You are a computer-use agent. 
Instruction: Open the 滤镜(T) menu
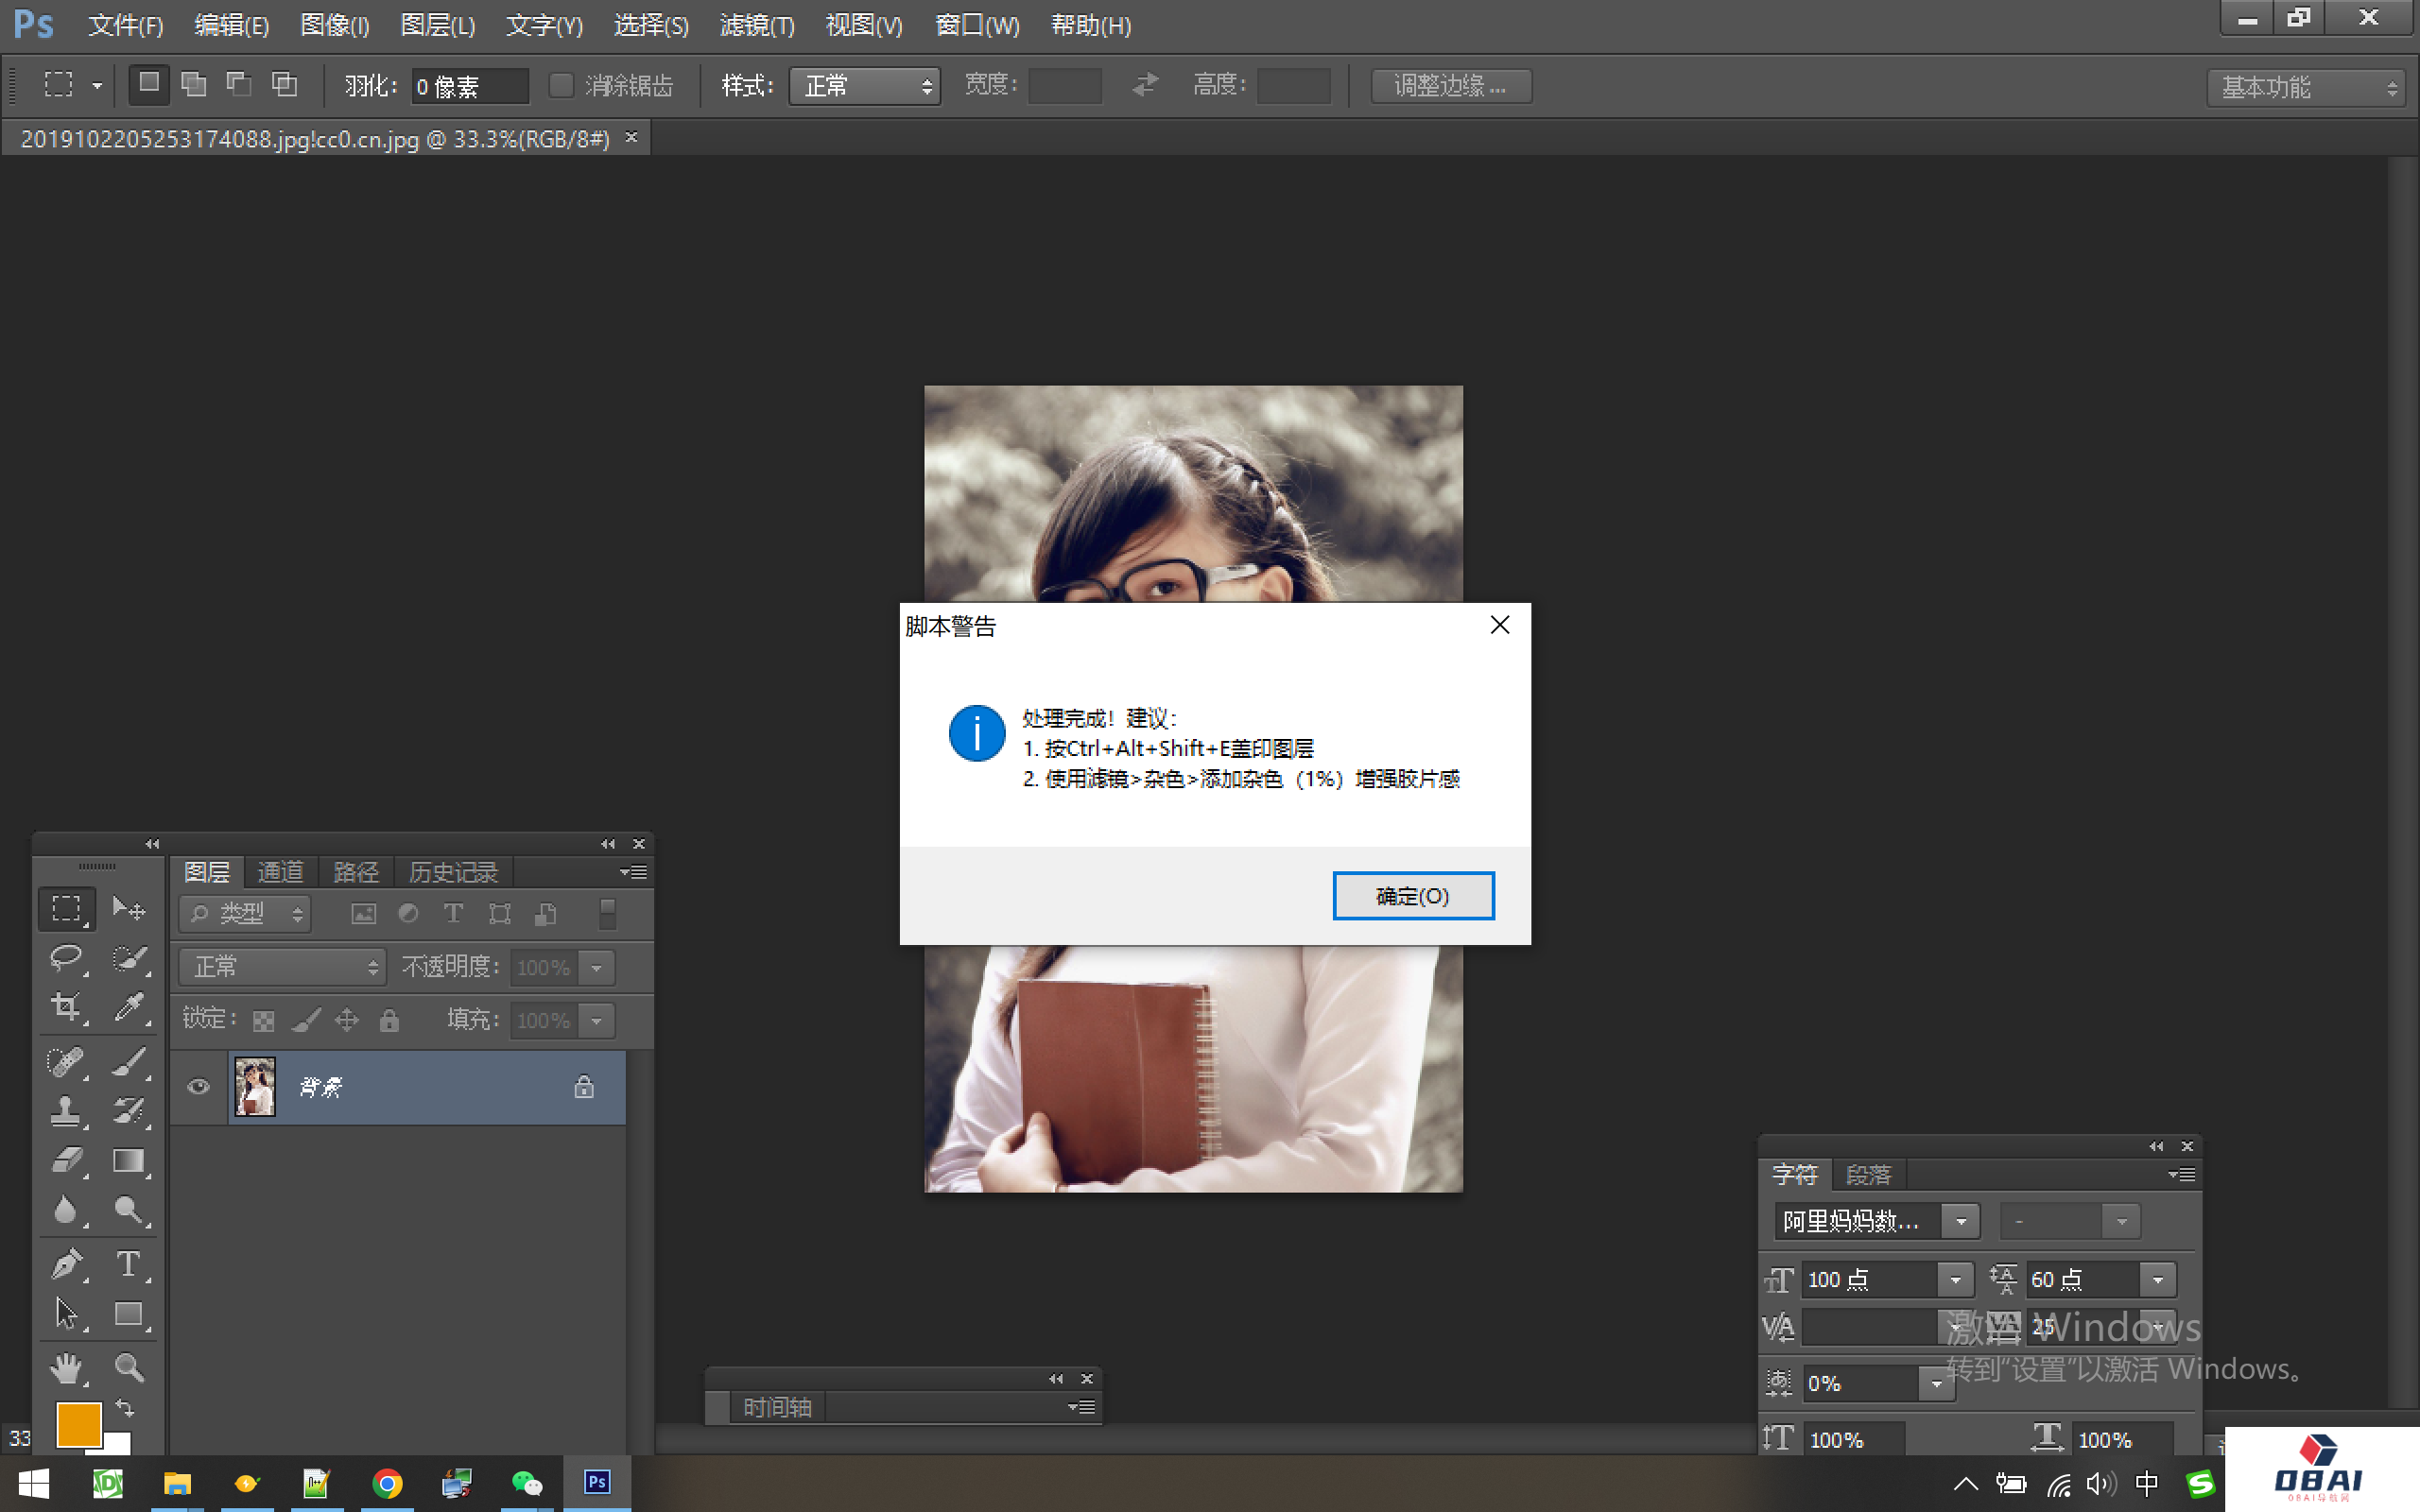757,24
